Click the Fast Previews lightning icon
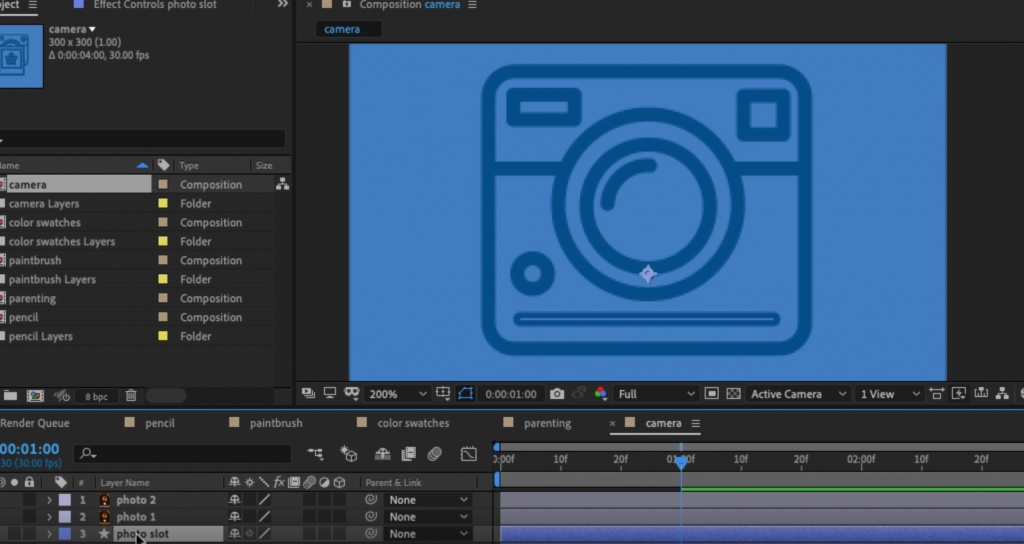Screen dimensions: 1024x544 click(959, 394)
